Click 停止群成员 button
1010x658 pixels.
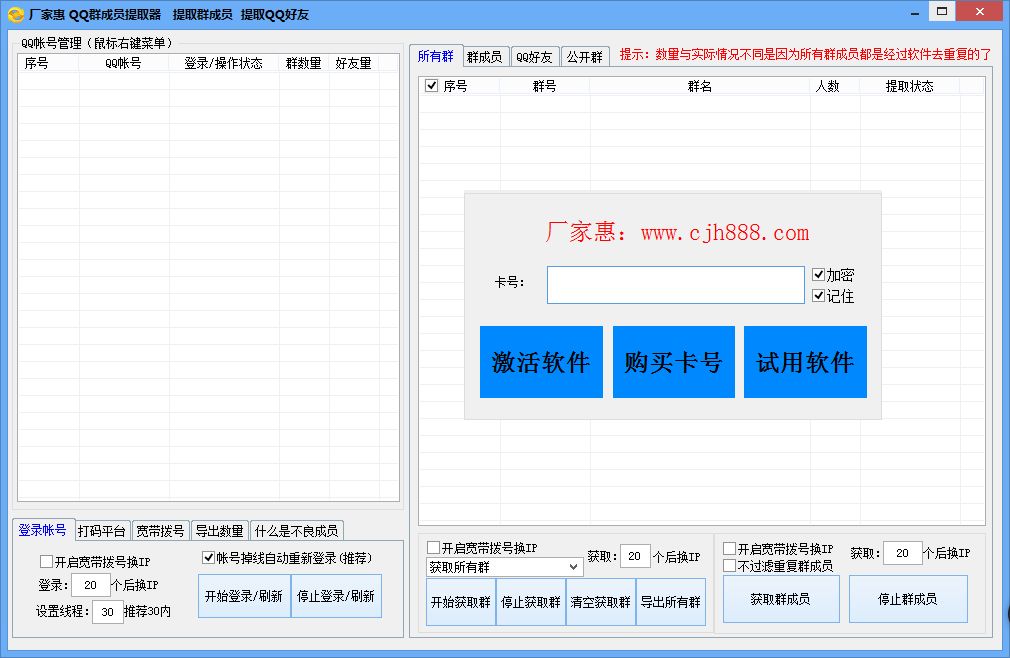tap(908, 599)
